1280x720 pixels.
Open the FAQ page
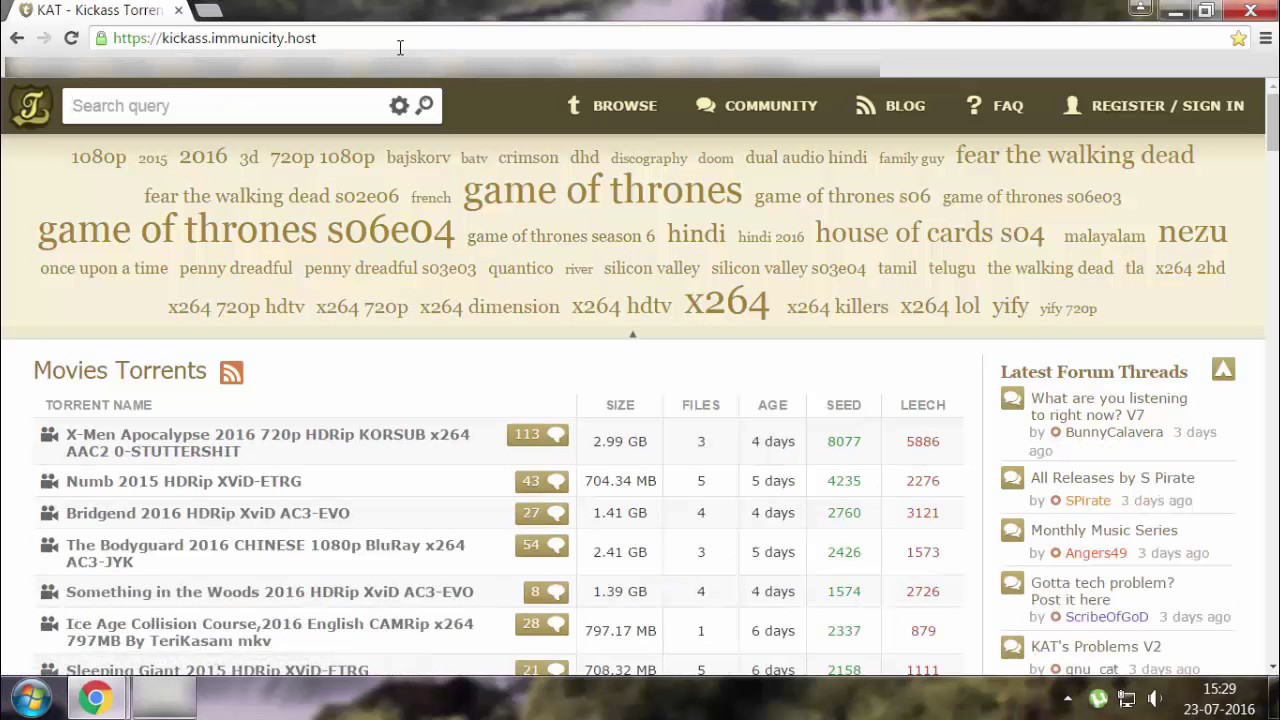(995, 106)
